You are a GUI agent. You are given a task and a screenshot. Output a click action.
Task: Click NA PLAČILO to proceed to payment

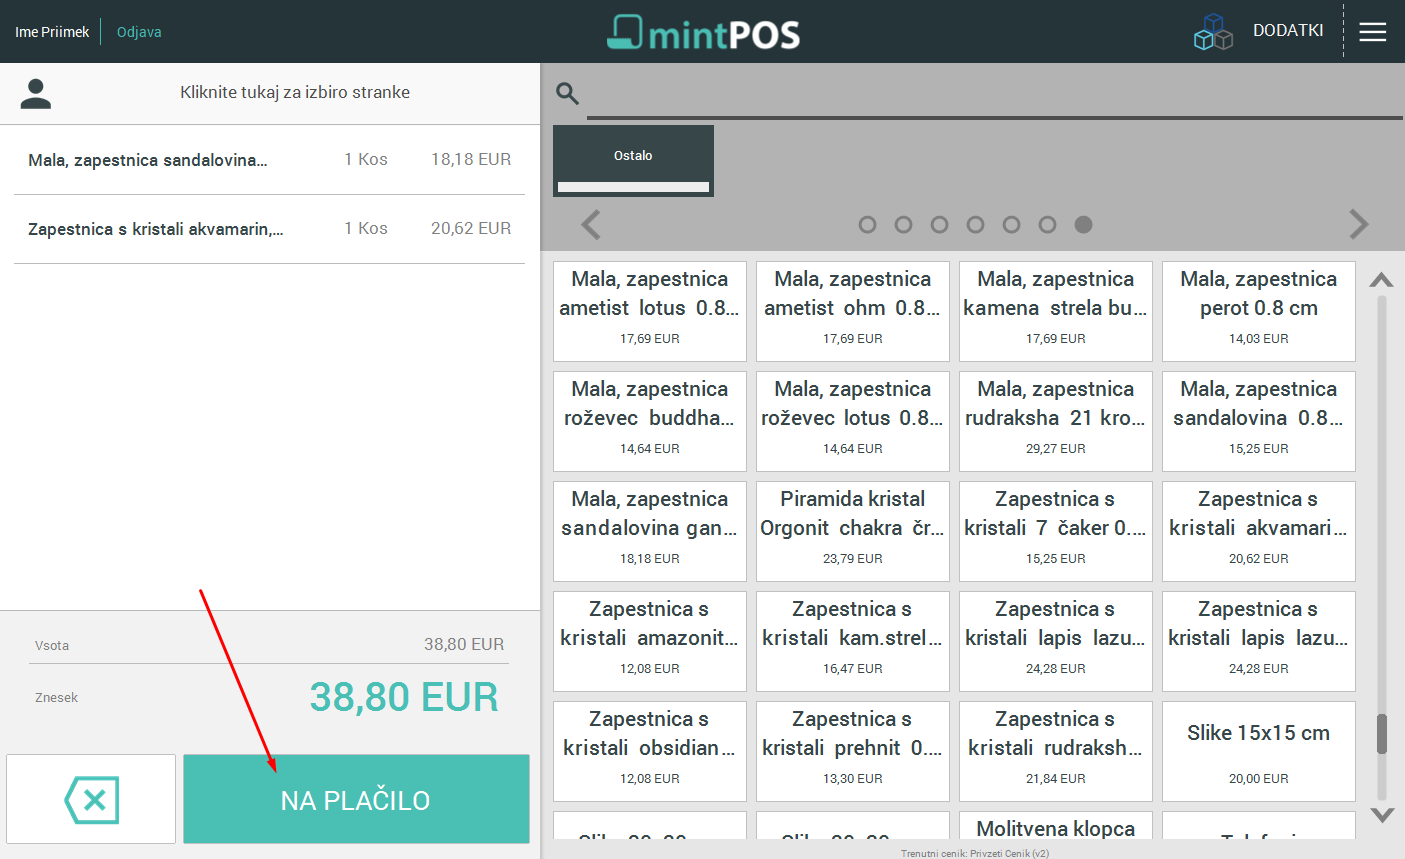[x=356, y=800]
